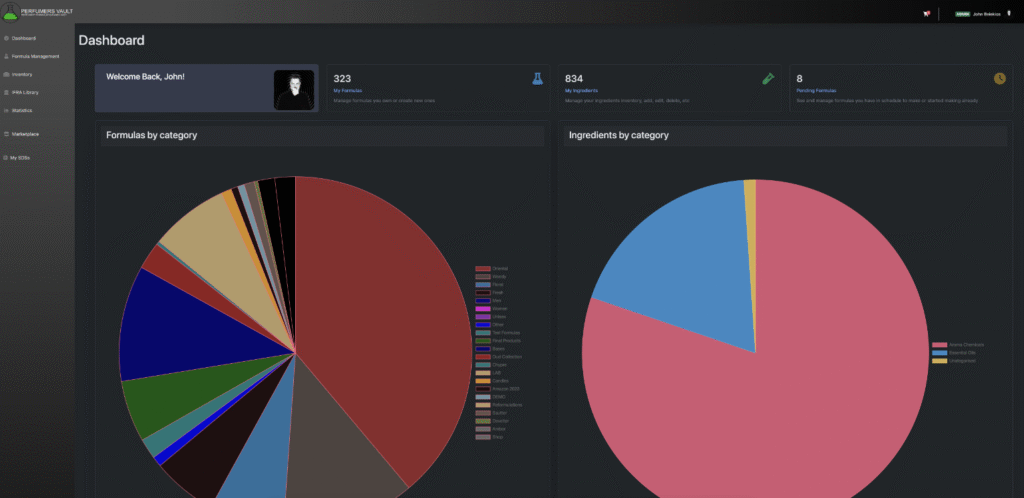The width and height of the screenshot is (1024, 498).
Task: Click the Ingredients by category heading
Action: click(618, 135)
